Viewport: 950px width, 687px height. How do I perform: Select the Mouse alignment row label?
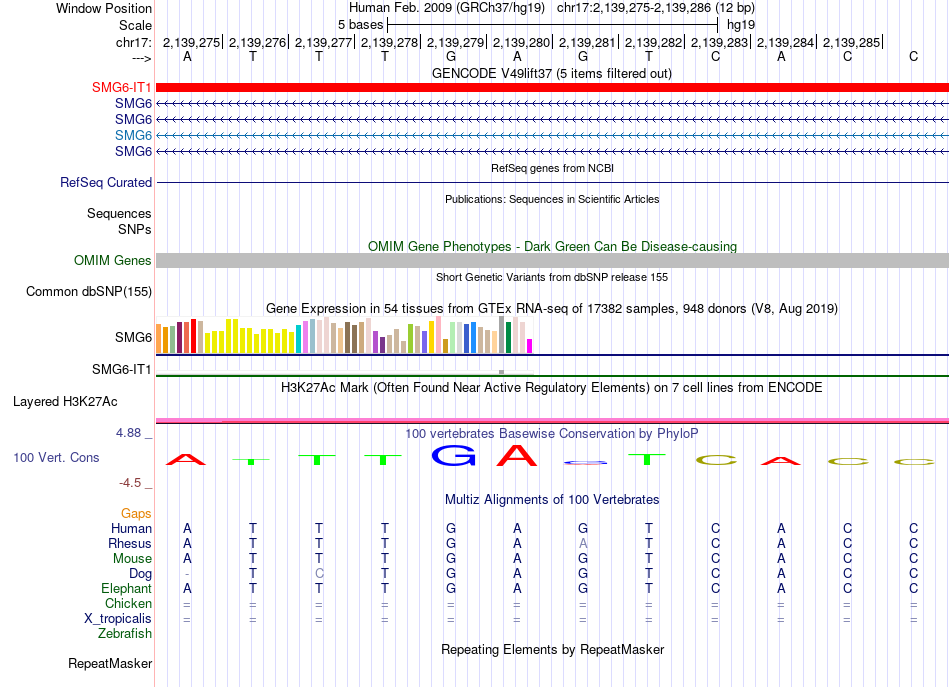point(132,559)
